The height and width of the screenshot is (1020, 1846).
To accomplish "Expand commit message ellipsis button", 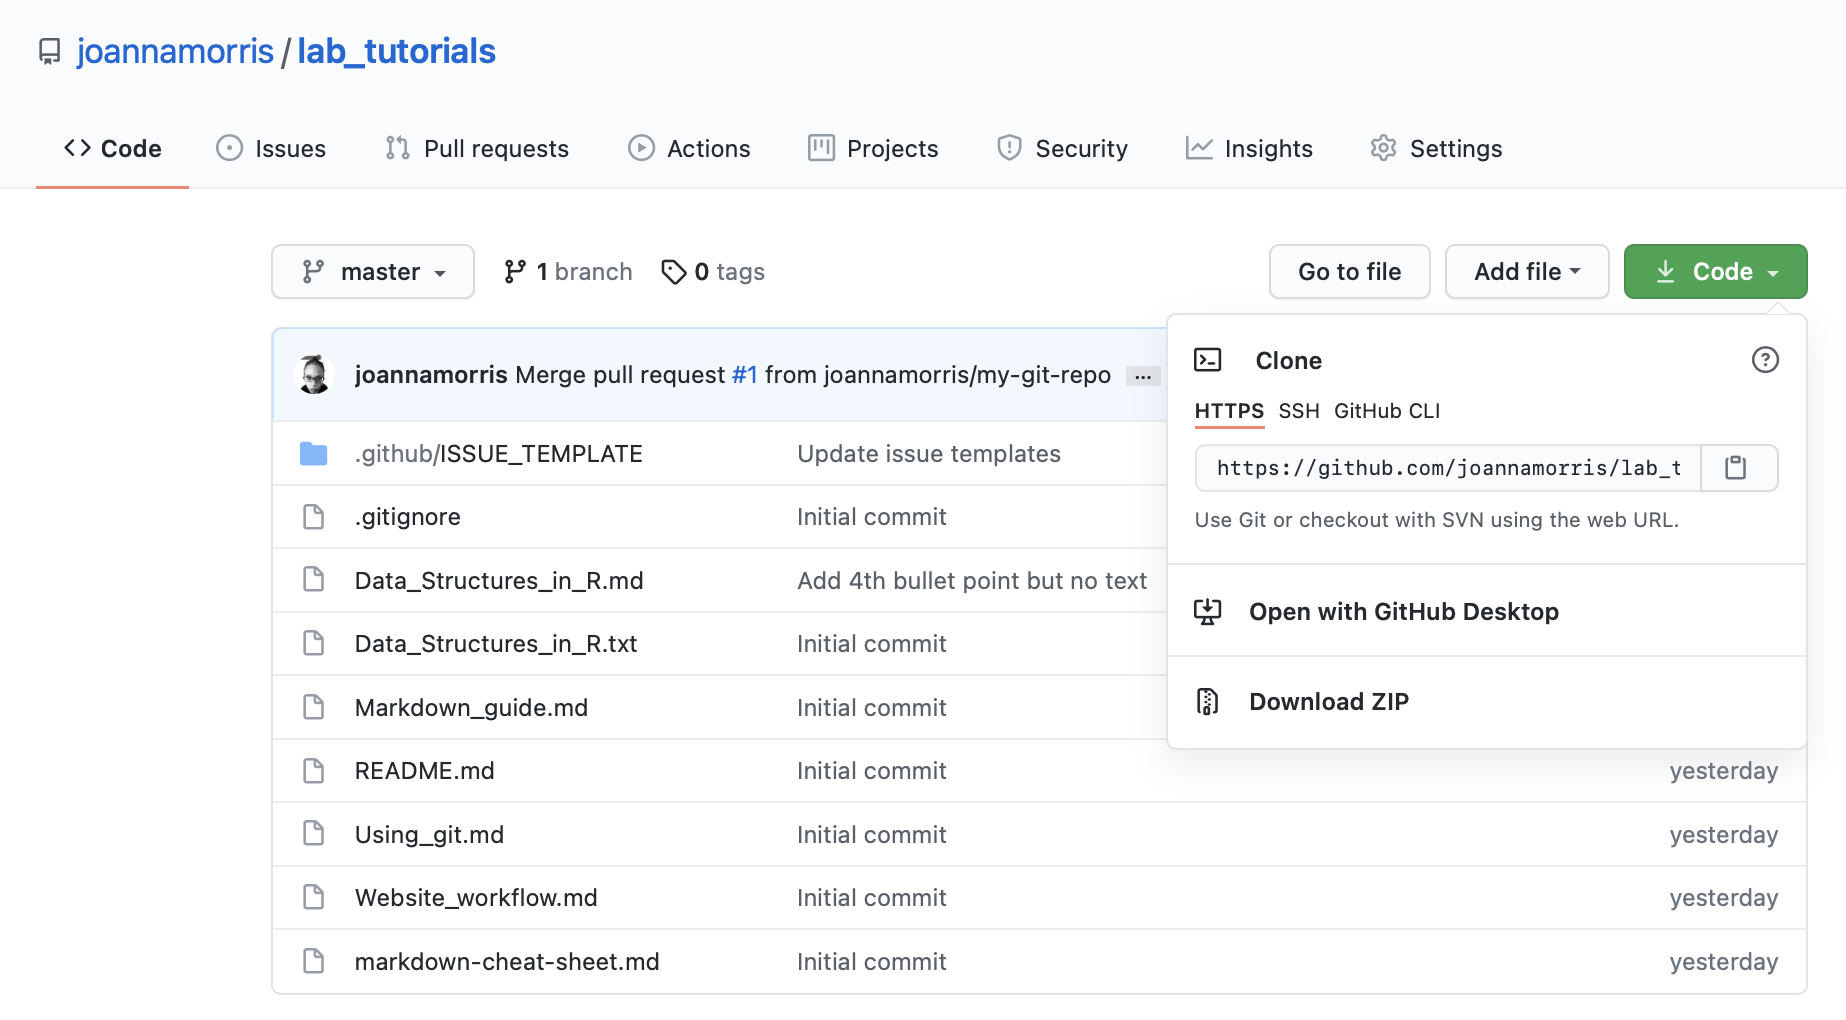I will (1143, 376).
